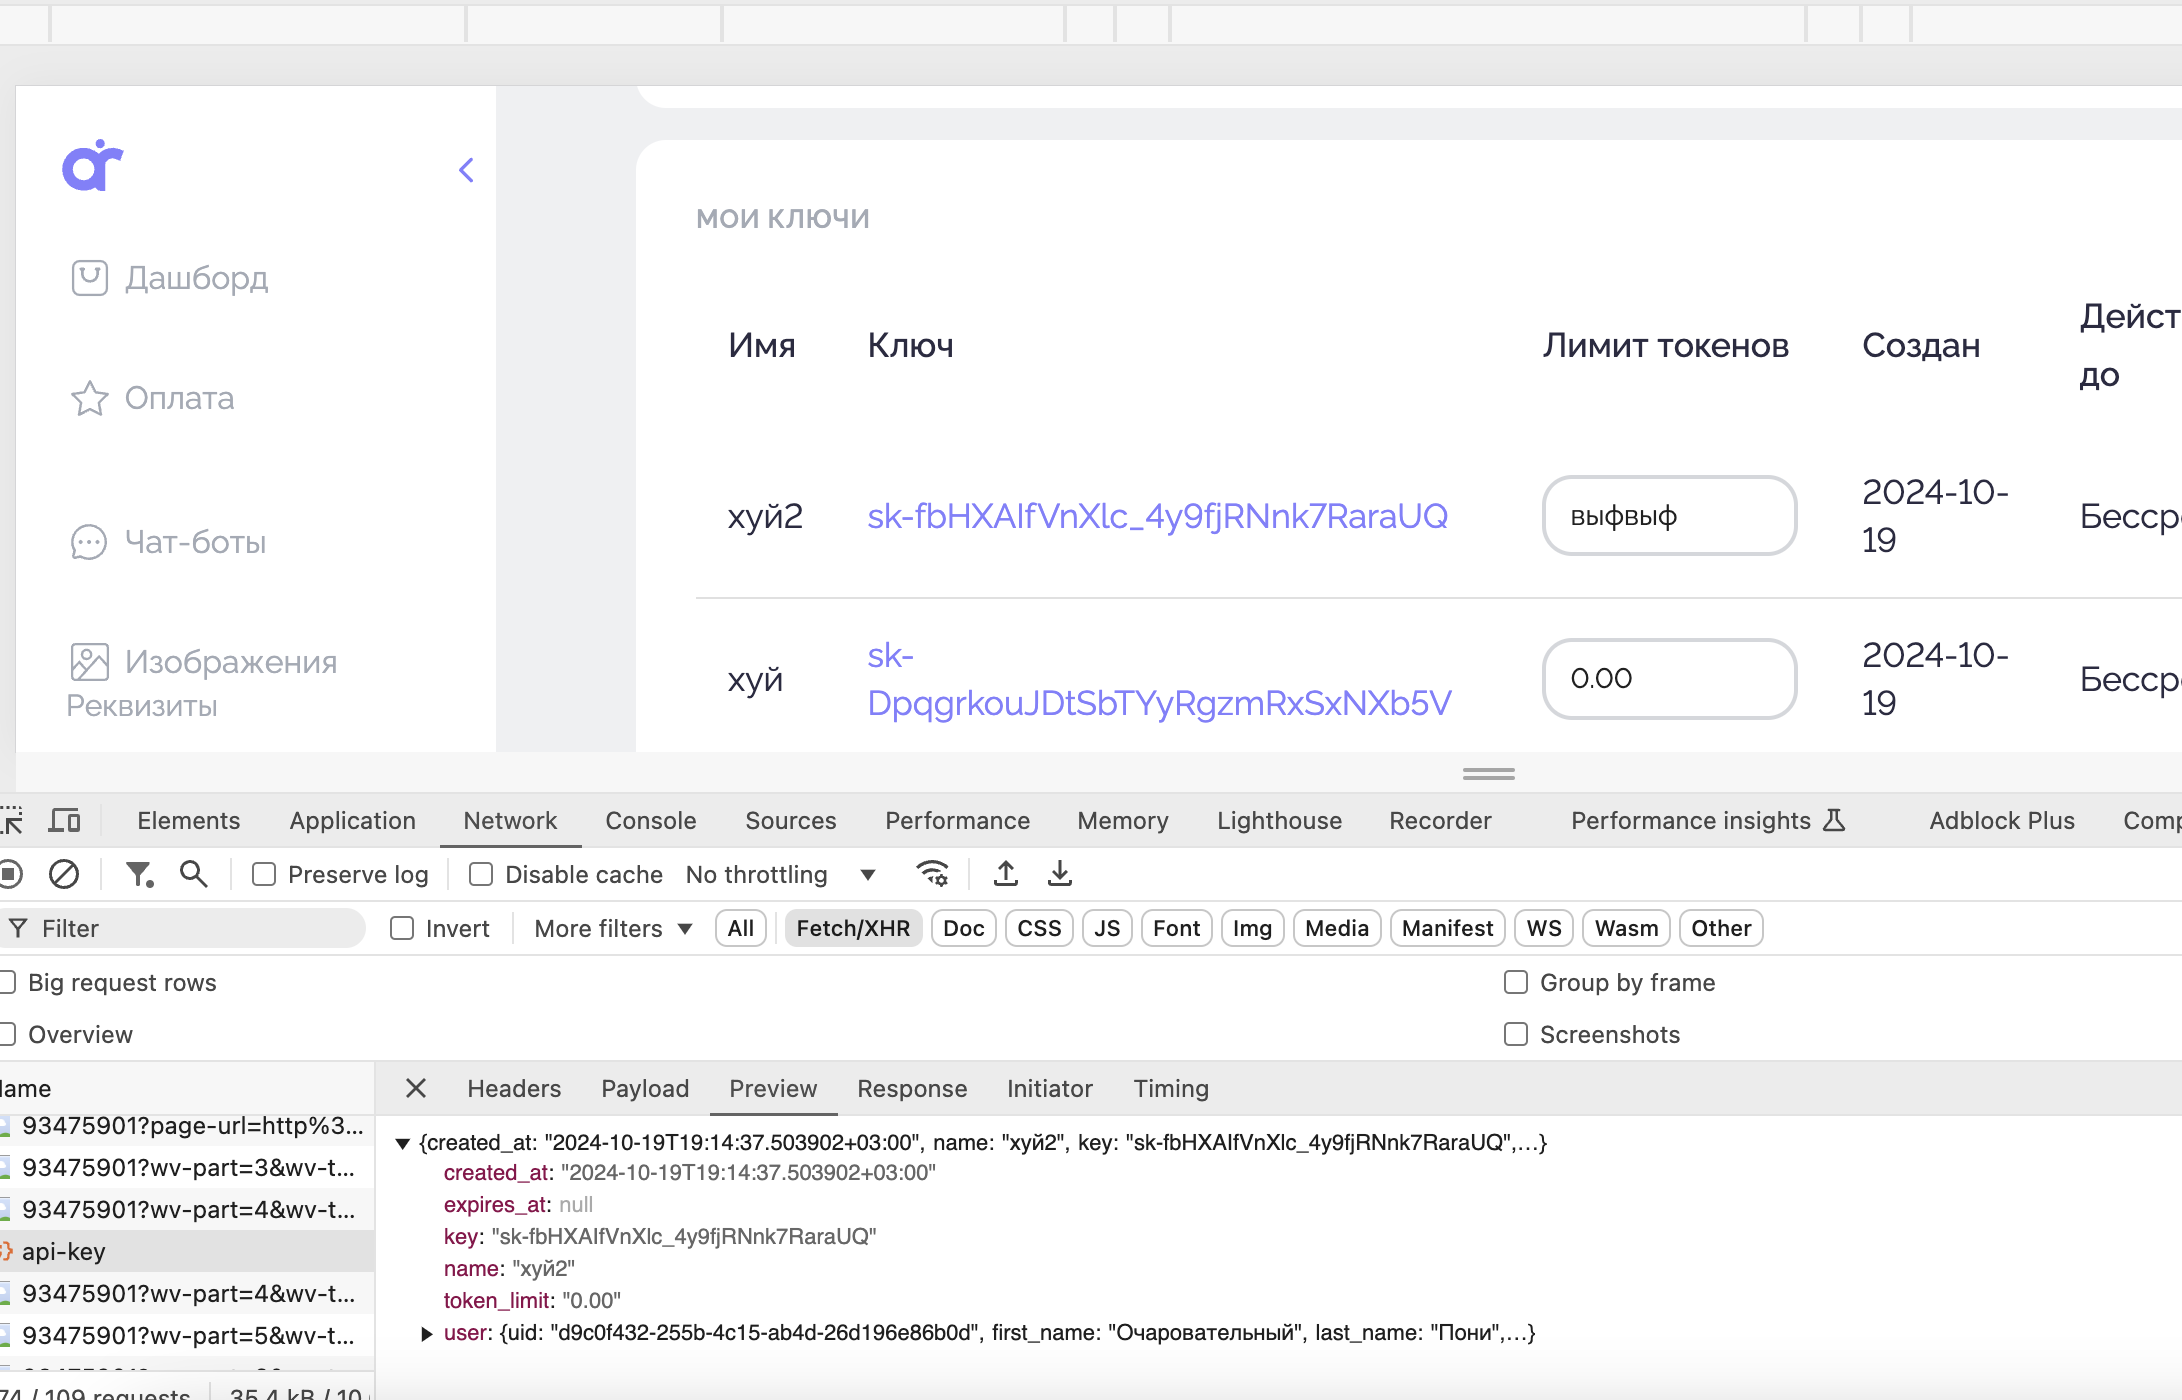Close the request details pane

point(416,1088)
